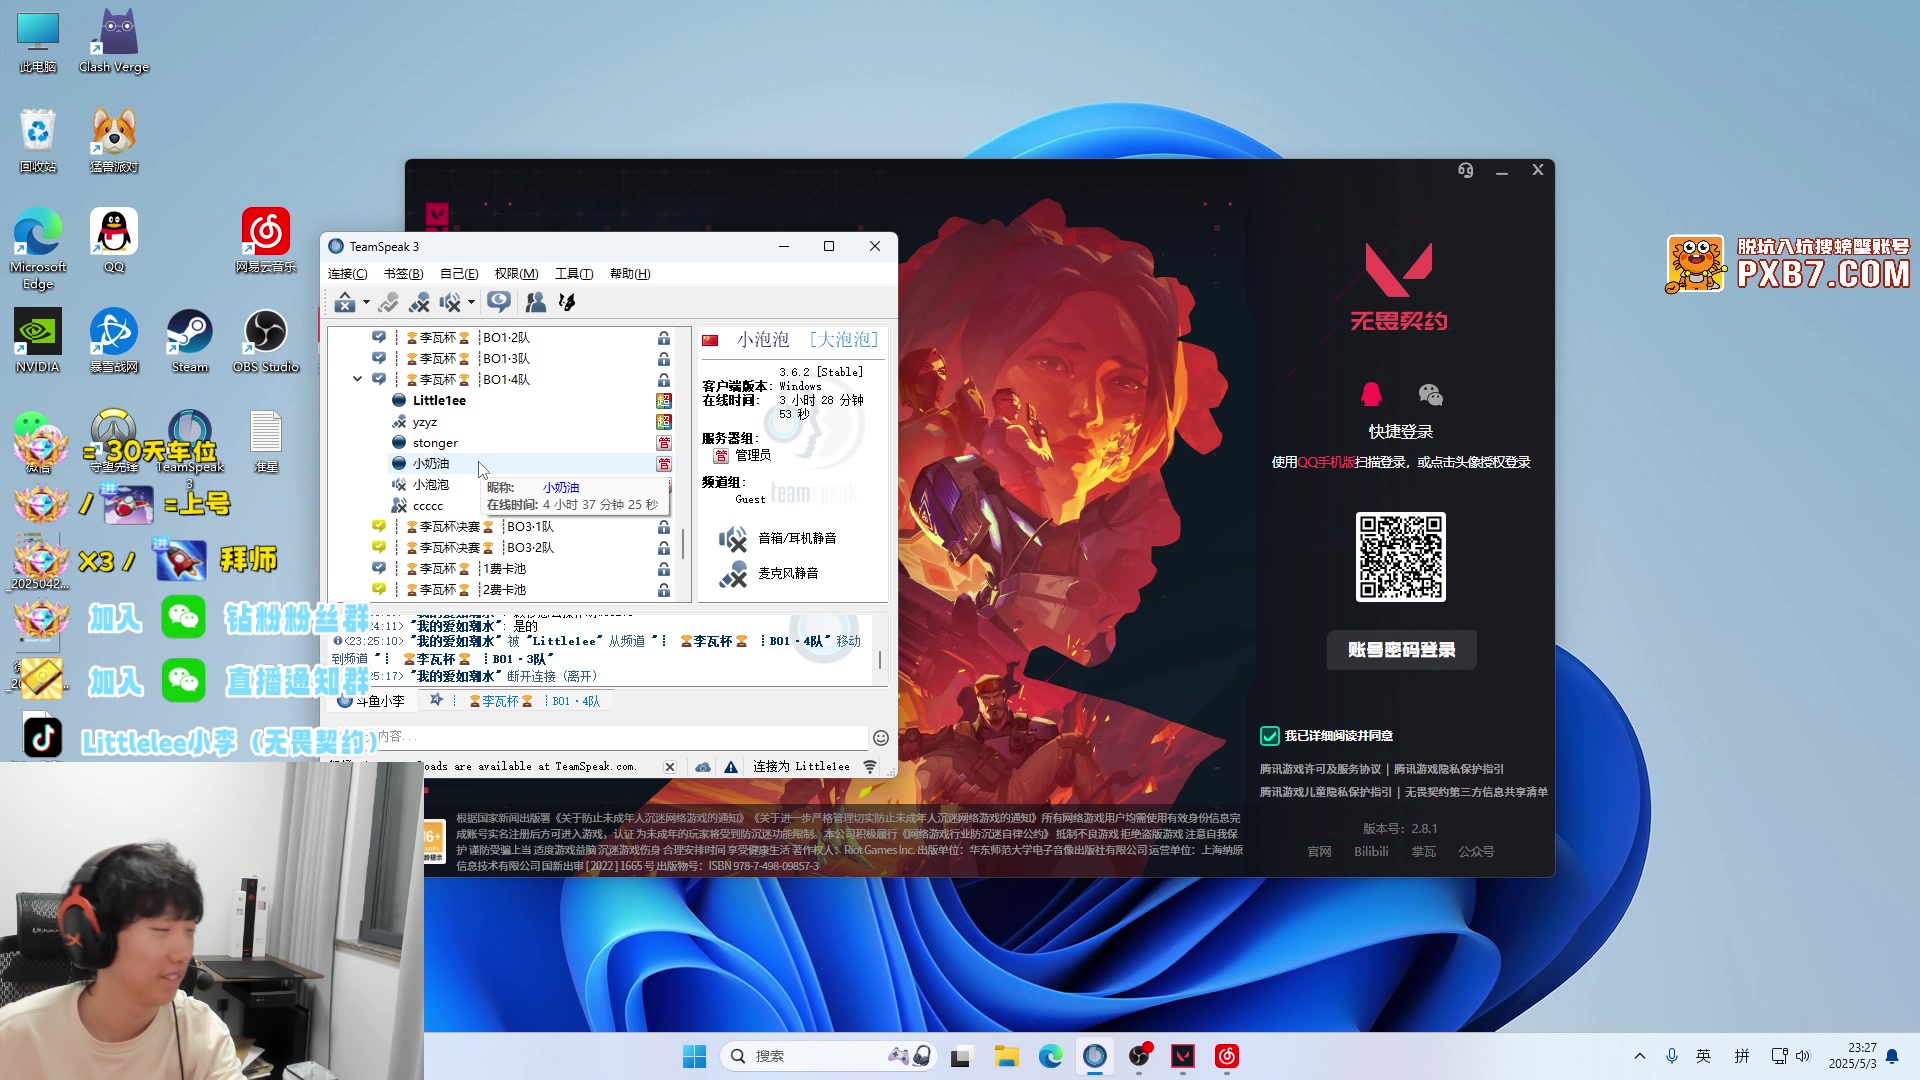The width and height of the screenshot is (1920, 1080).
Task: Click the chat message input field
Action: 600,737
